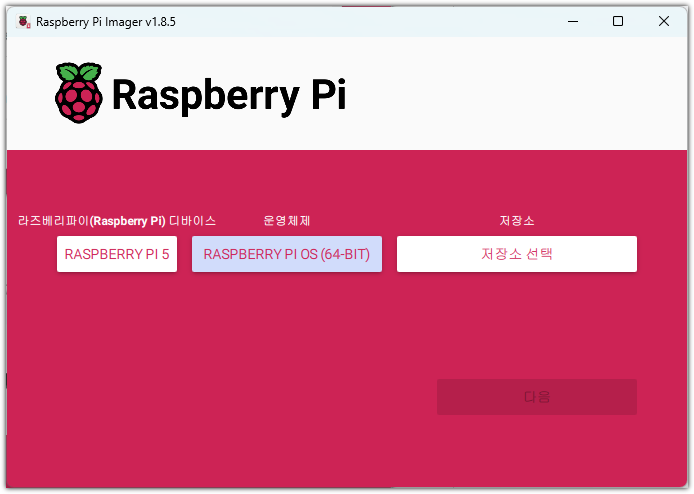Open the 저장소 선택 storage picker
The image size is (694, 494).
[x=517, y=254]
